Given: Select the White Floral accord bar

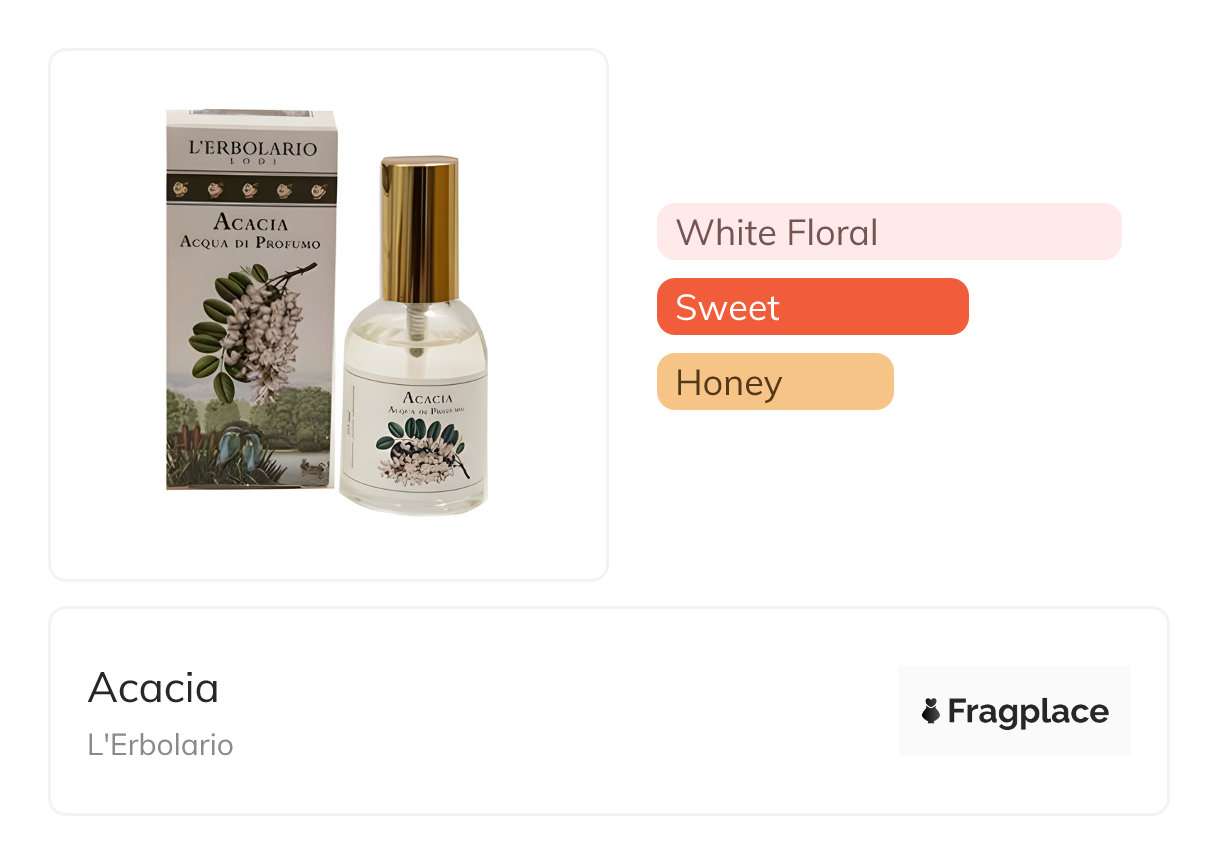Looking at the screenshot, I should (888, 232).
